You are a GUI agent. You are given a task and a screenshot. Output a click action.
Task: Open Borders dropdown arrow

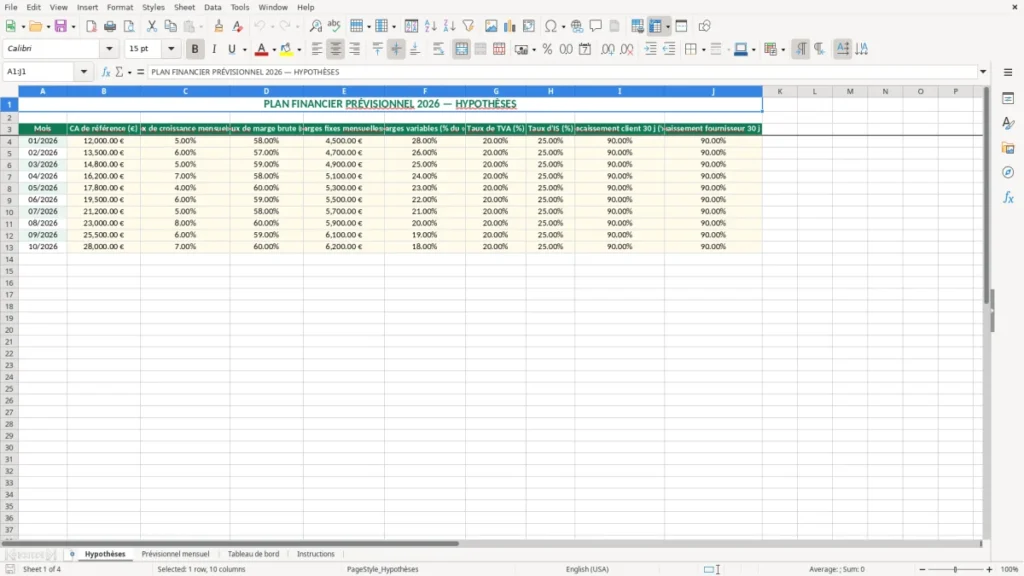click(x=703, y=50)
